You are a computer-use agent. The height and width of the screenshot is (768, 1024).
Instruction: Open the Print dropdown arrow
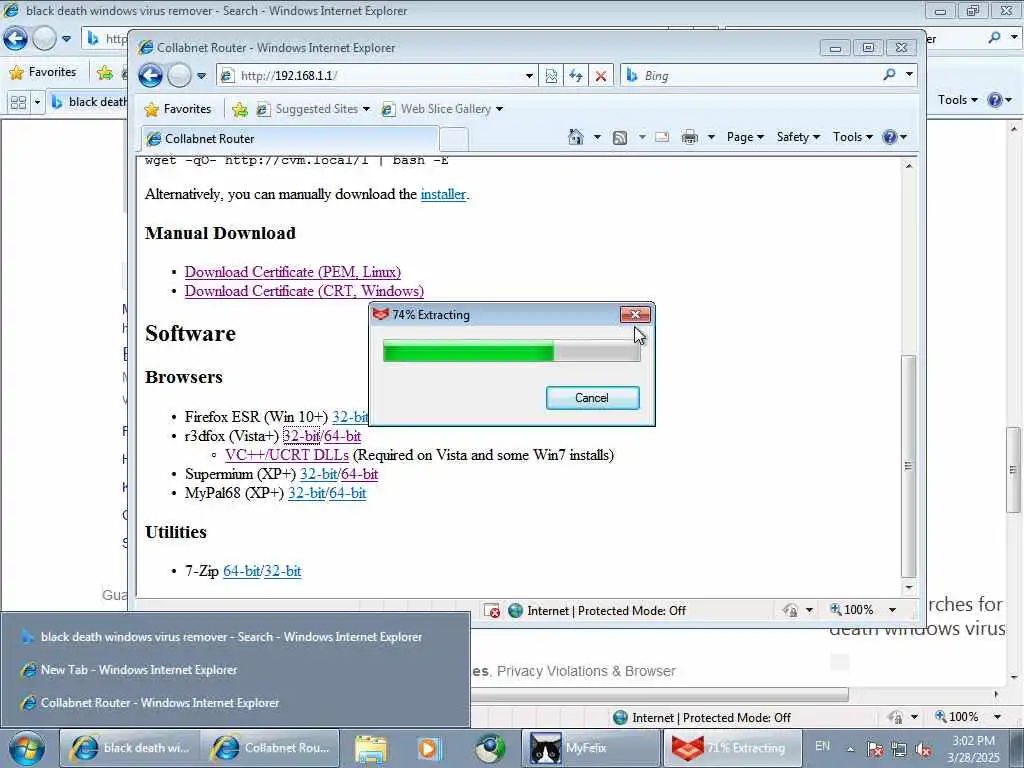[711, 137]
